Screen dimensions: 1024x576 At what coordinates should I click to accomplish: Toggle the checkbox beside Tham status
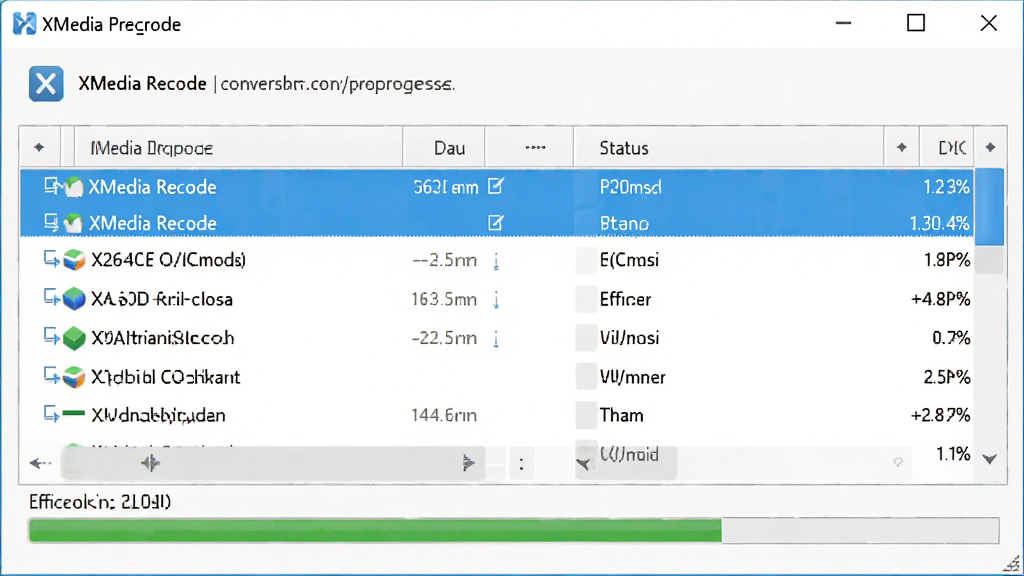pos(586,415)
